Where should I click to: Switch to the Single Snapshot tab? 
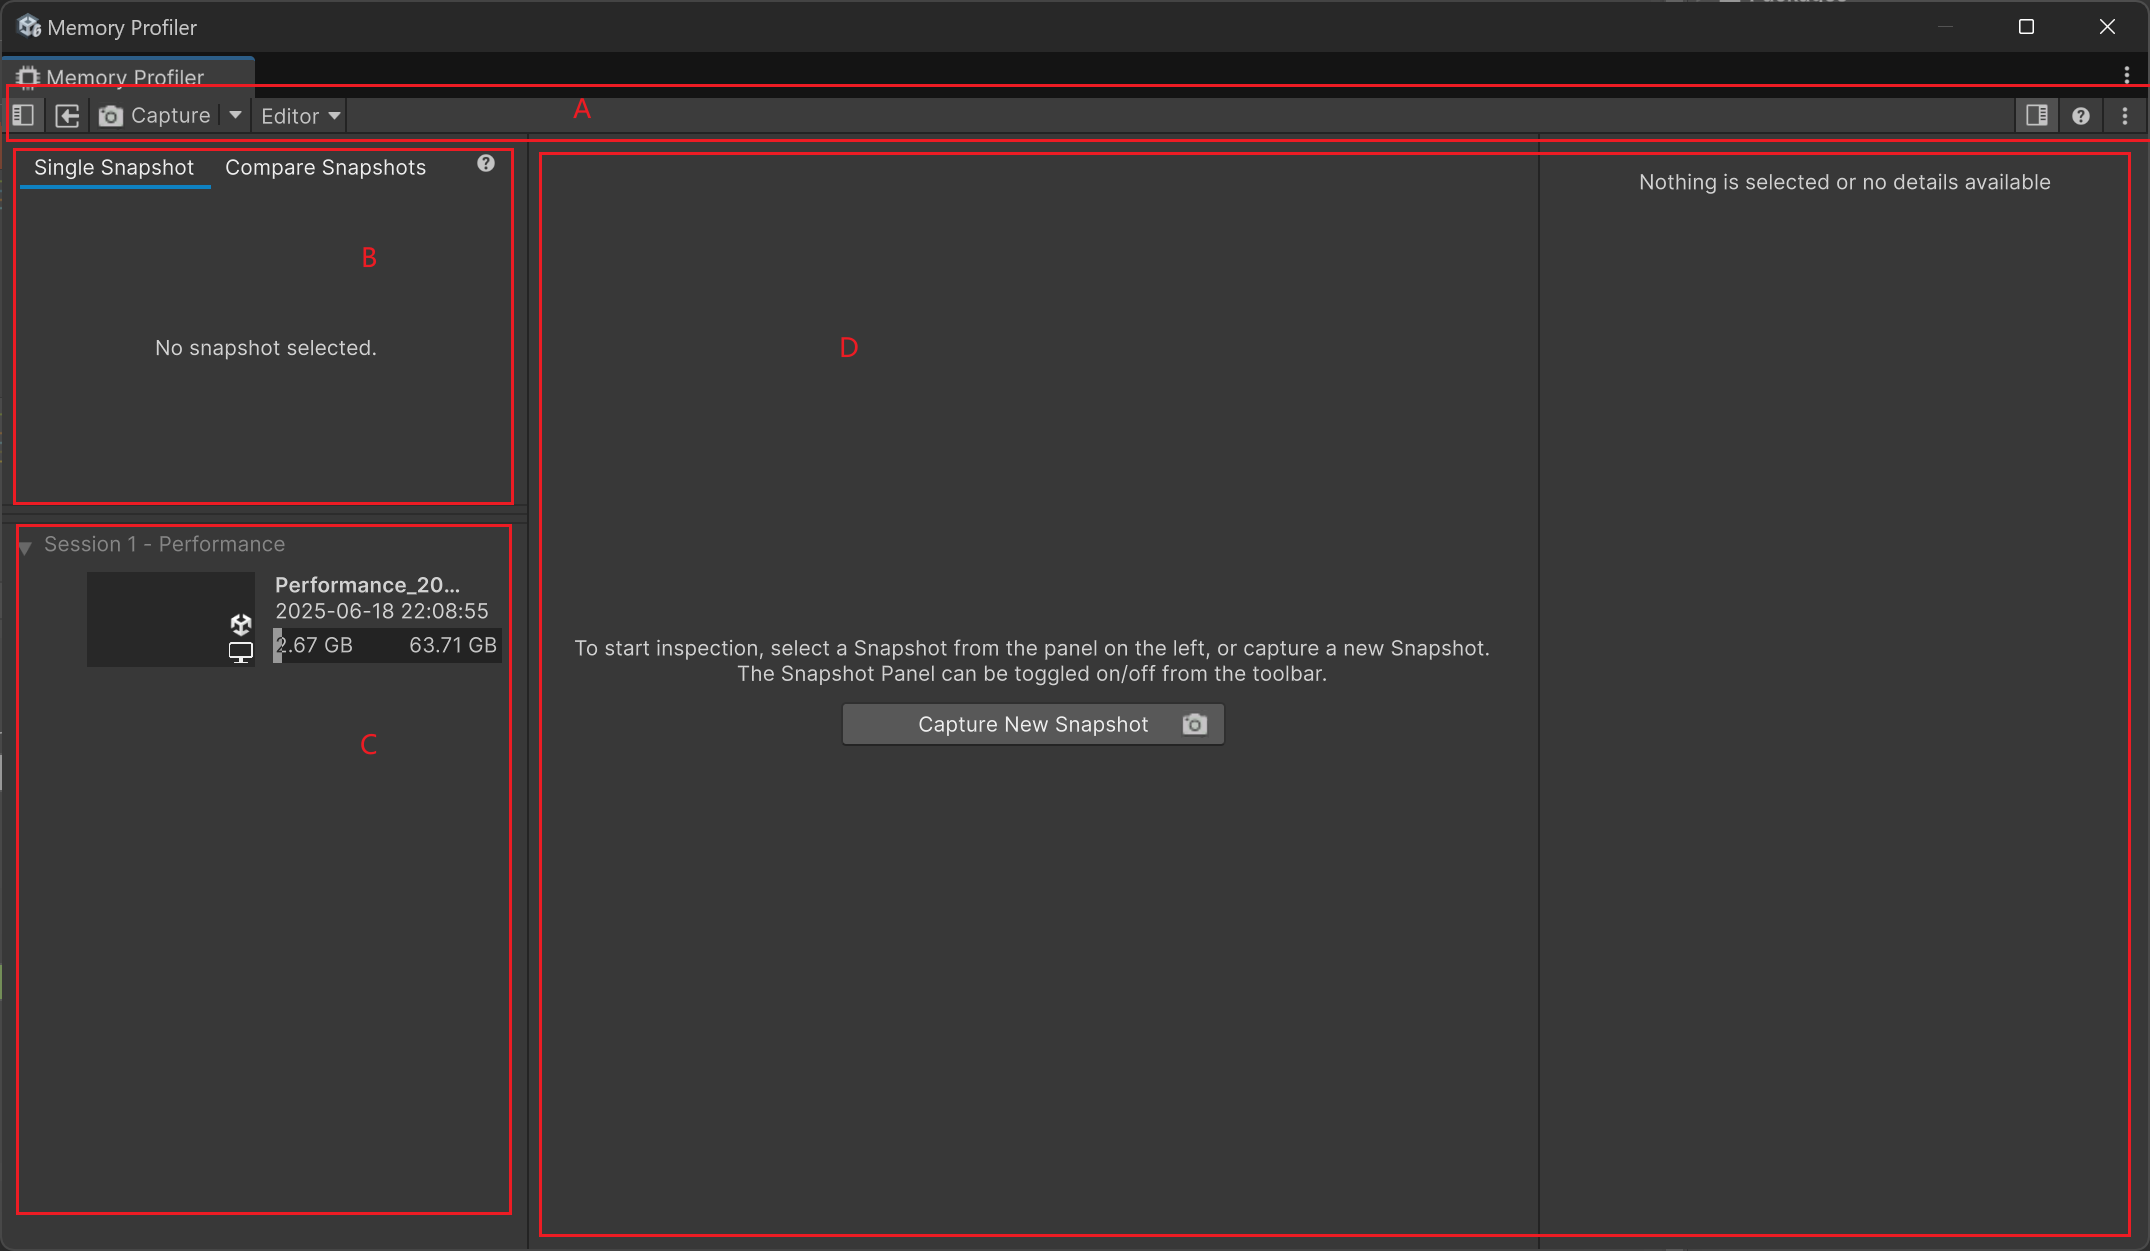(114, 168)
